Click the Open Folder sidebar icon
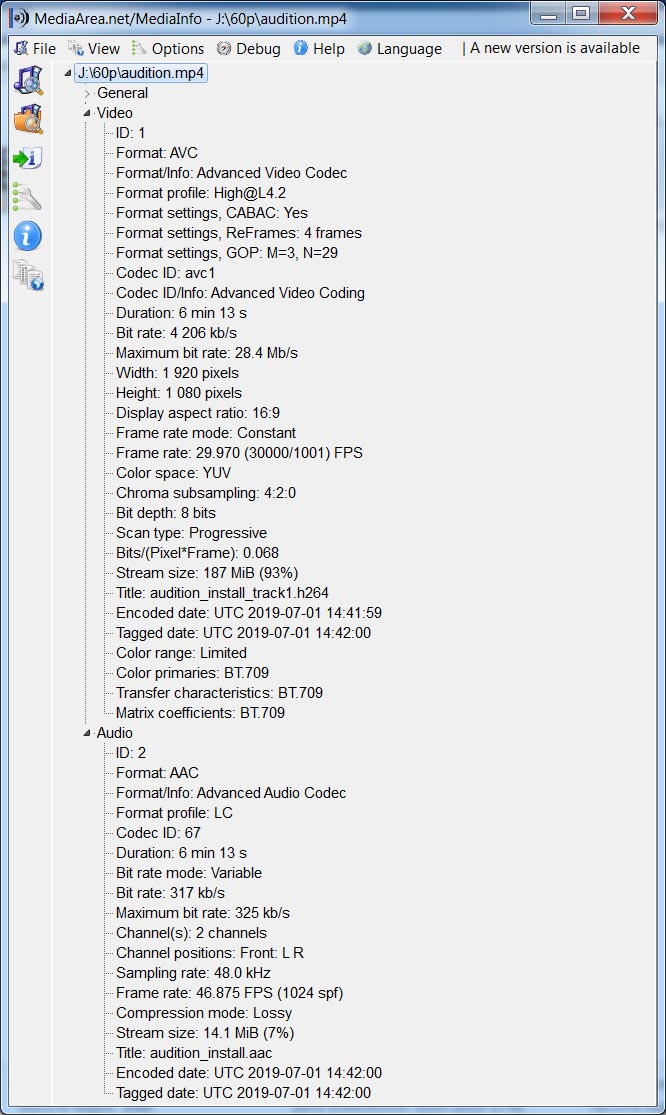This screenshot has height=1115, width=666. click(28, 119)
